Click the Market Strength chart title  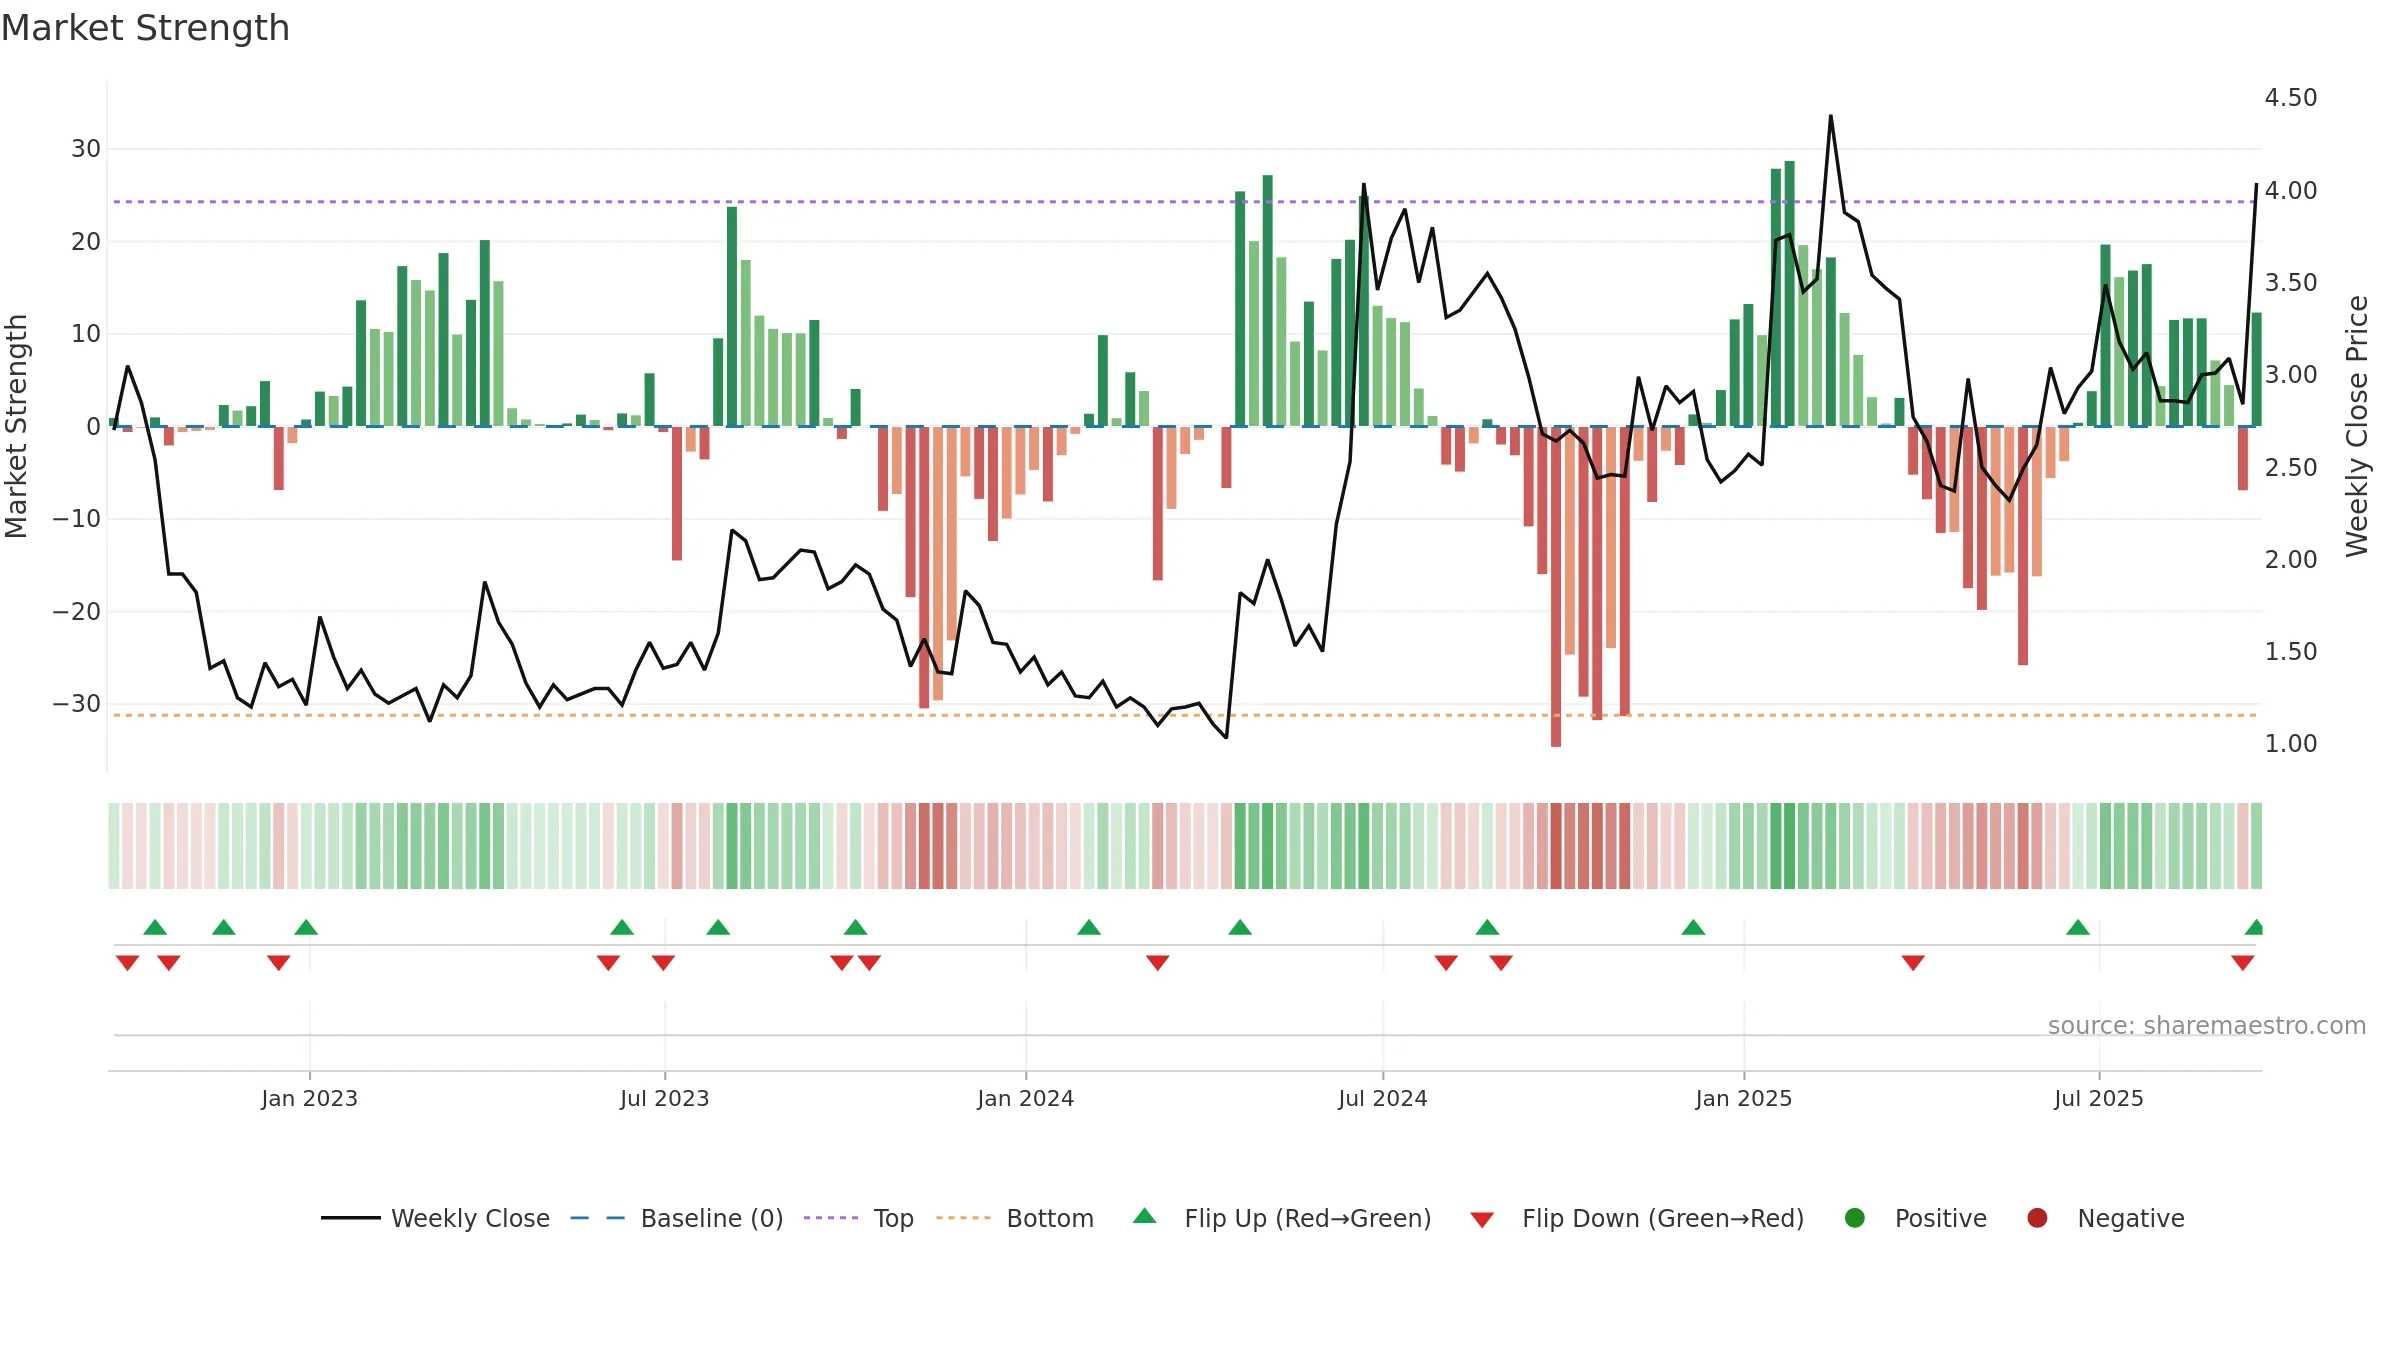(x=145, y=28)
